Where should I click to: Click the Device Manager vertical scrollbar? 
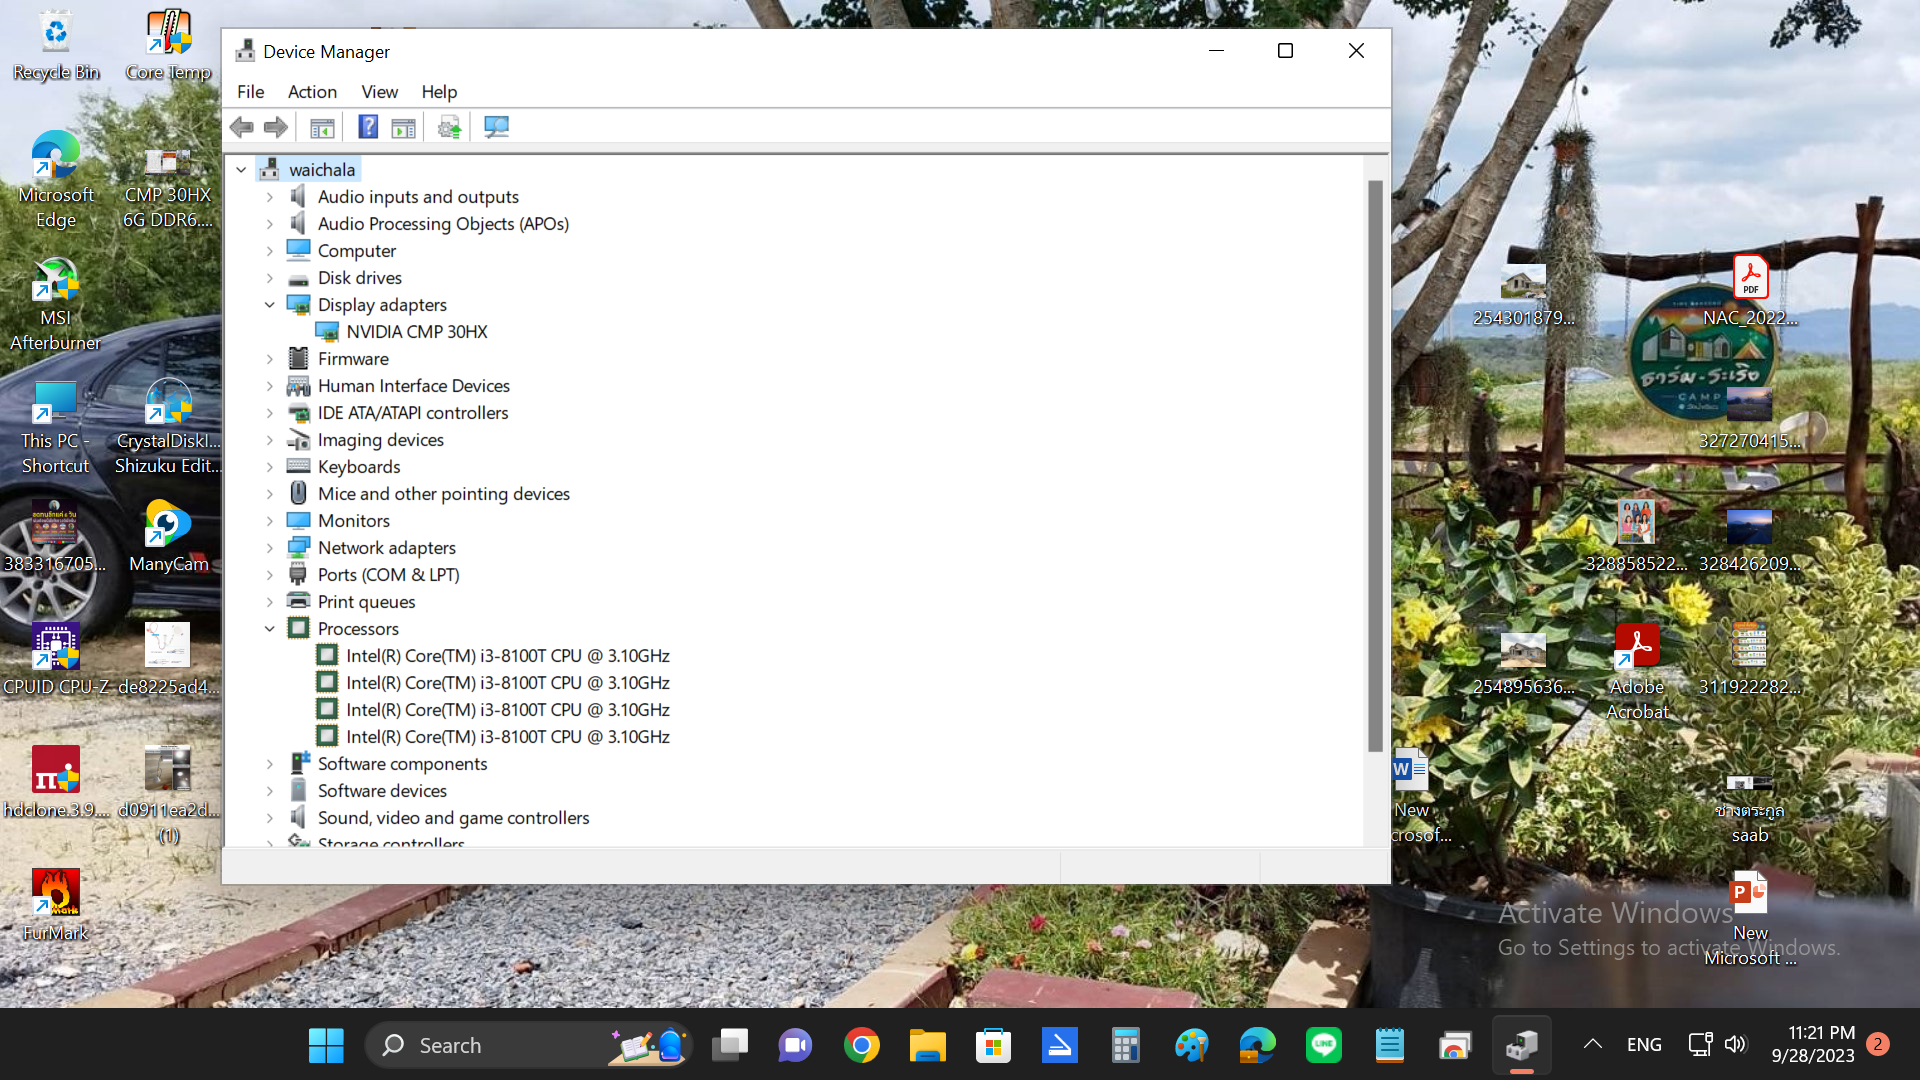coord(1375,466)
